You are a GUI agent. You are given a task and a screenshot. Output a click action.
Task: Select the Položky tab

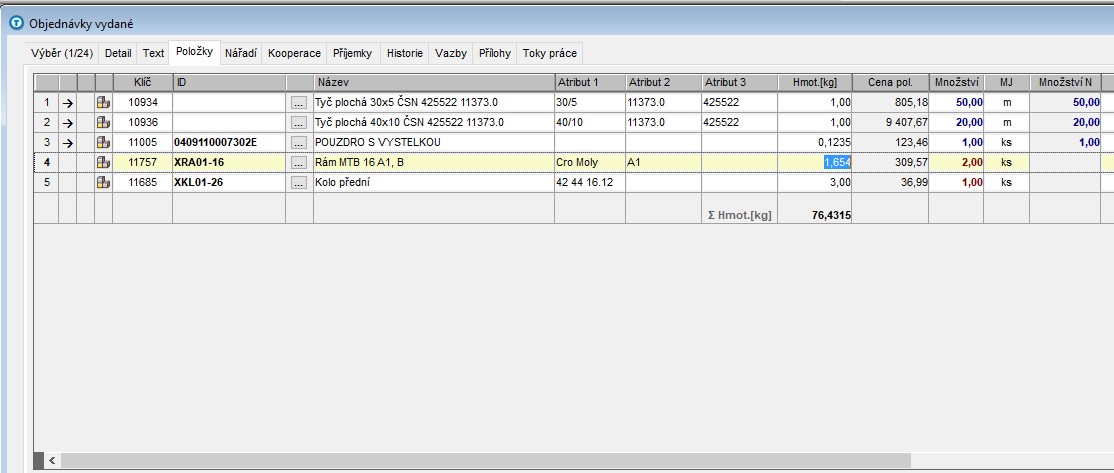click(x=195, y=52)
